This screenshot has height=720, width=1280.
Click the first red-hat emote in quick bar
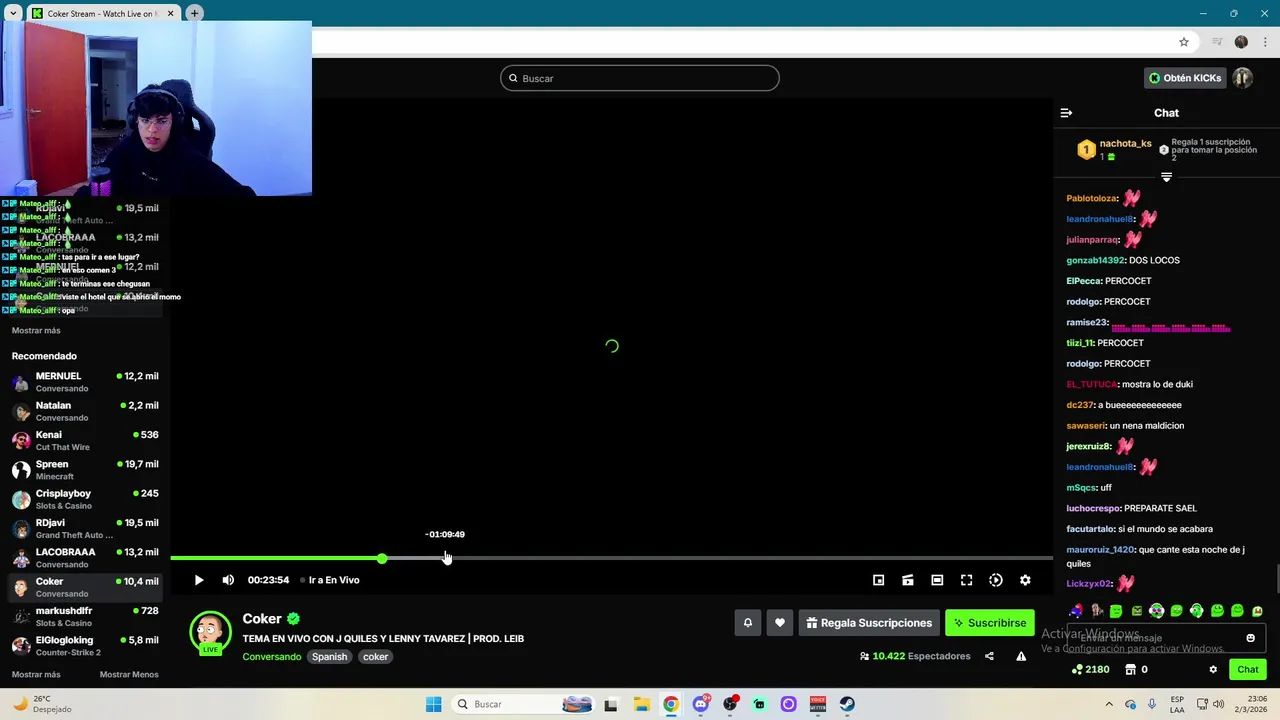(1076, 610)
